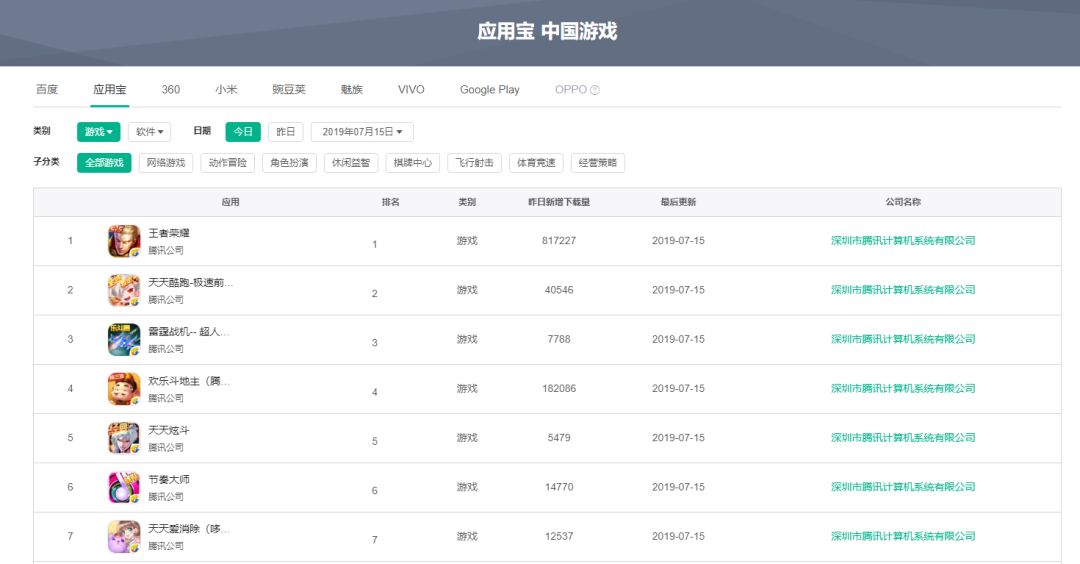
Task: Select the 全部游戏 subcategory filter
Action: 104,163
